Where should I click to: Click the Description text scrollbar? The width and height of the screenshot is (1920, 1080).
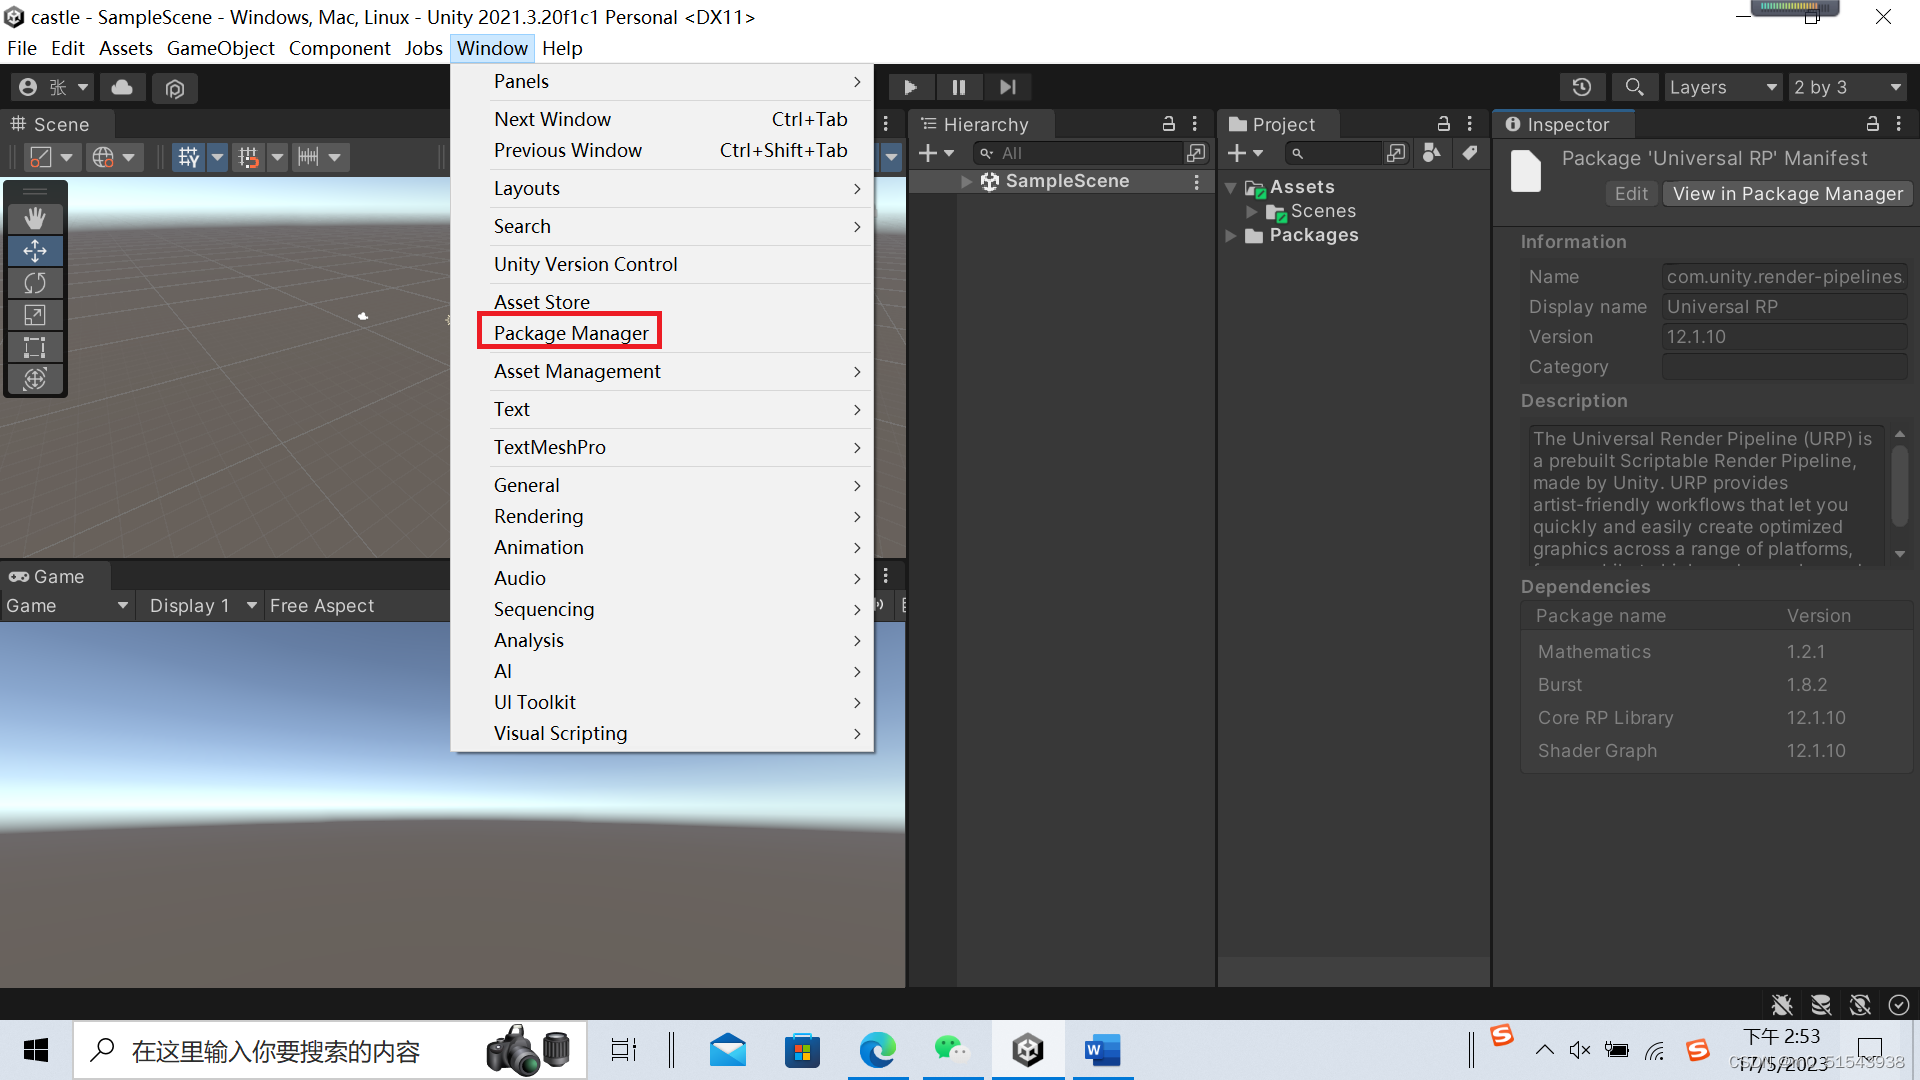[x=1899, y=485]
